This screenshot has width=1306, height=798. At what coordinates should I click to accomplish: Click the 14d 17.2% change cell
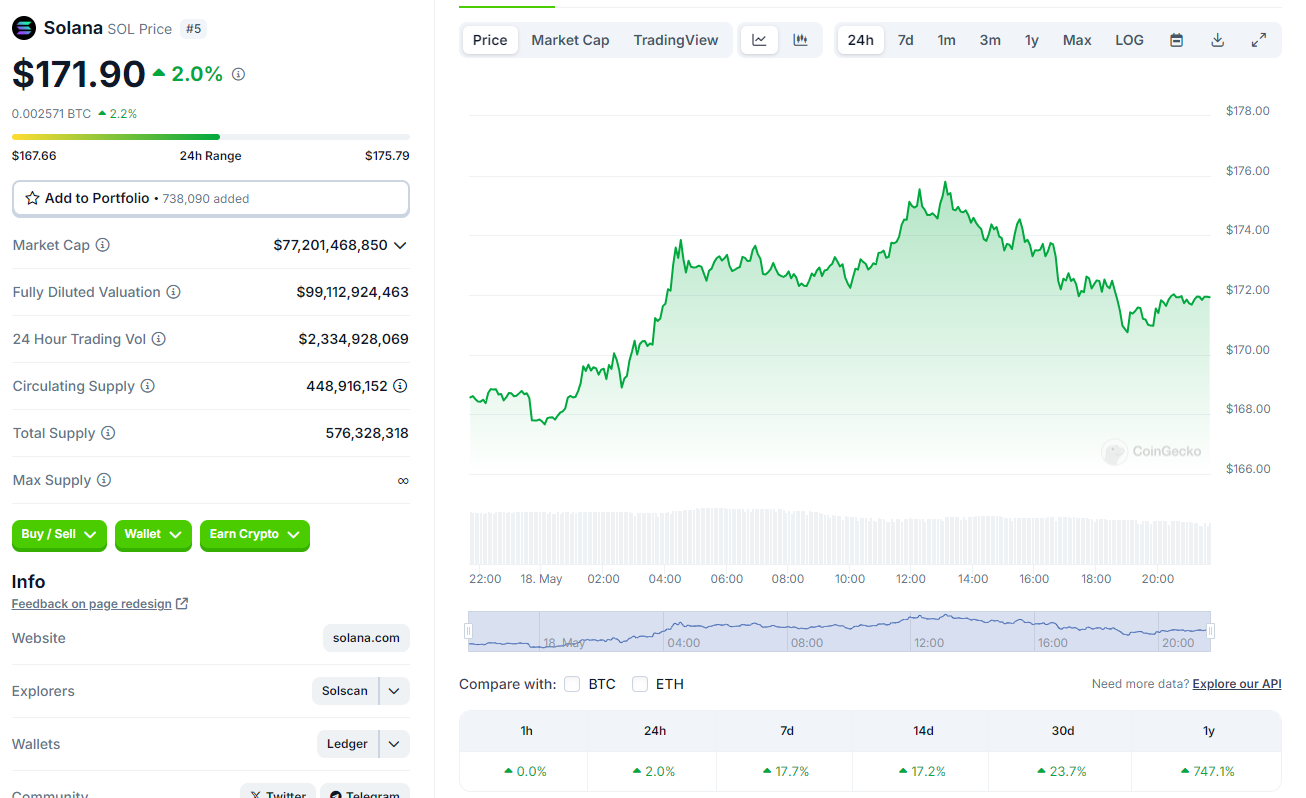(922, 771)
